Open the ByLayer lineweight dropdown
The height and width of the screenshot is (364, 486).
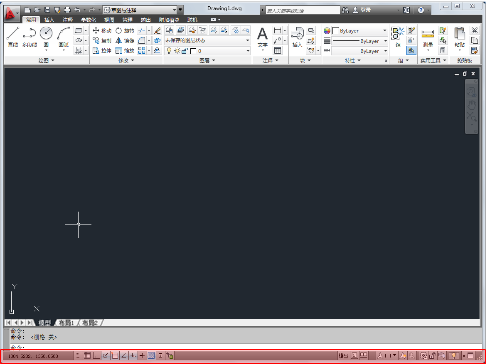[x=360, y=41]
